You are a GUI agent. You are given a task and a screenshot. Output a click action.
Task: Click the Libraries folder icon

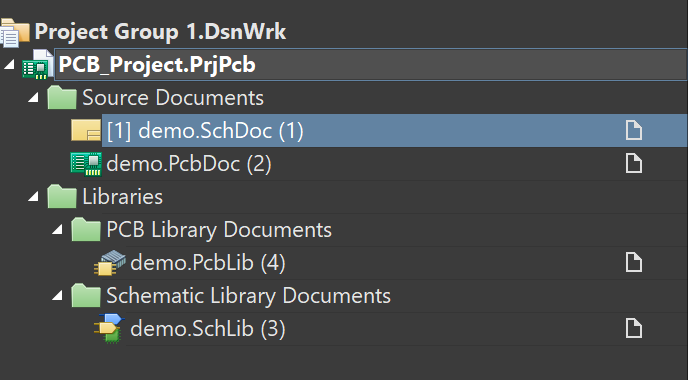coord(62,196)
